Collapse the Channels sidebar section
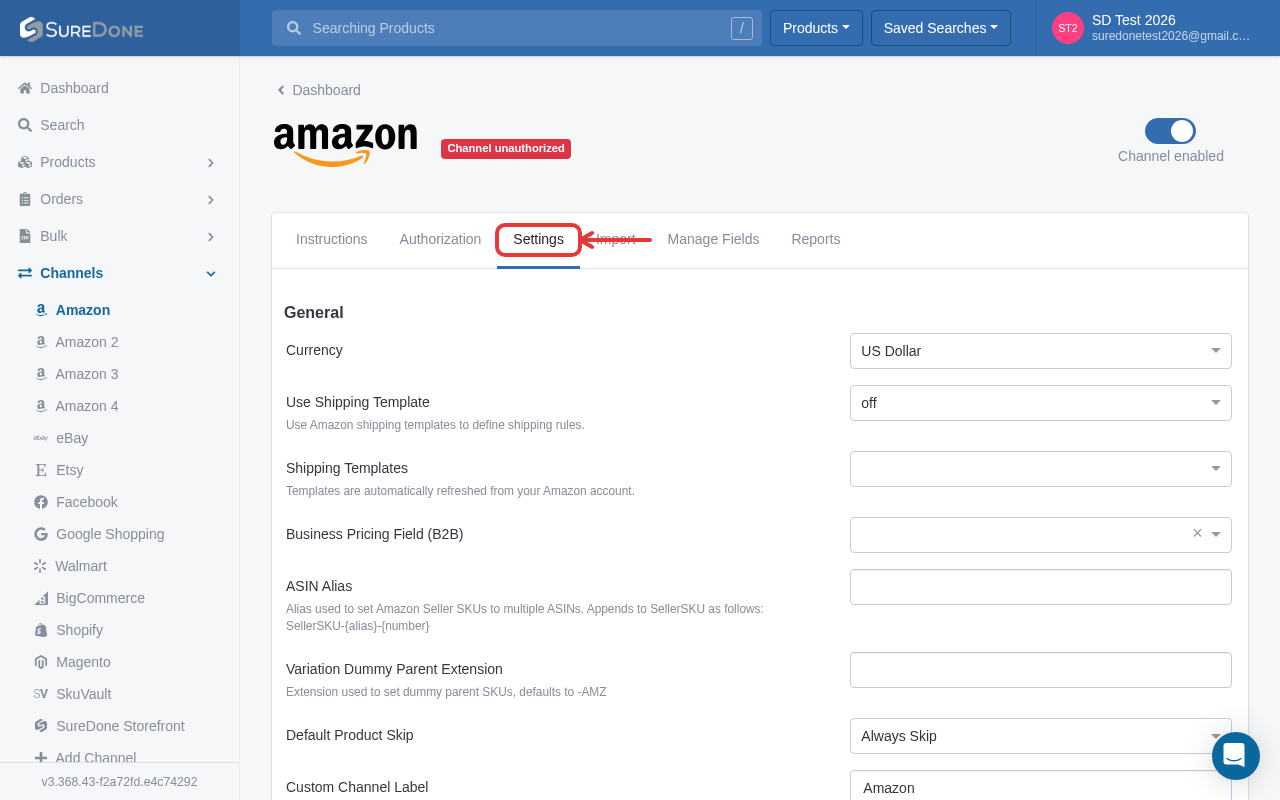 click(x=211, y=273)
